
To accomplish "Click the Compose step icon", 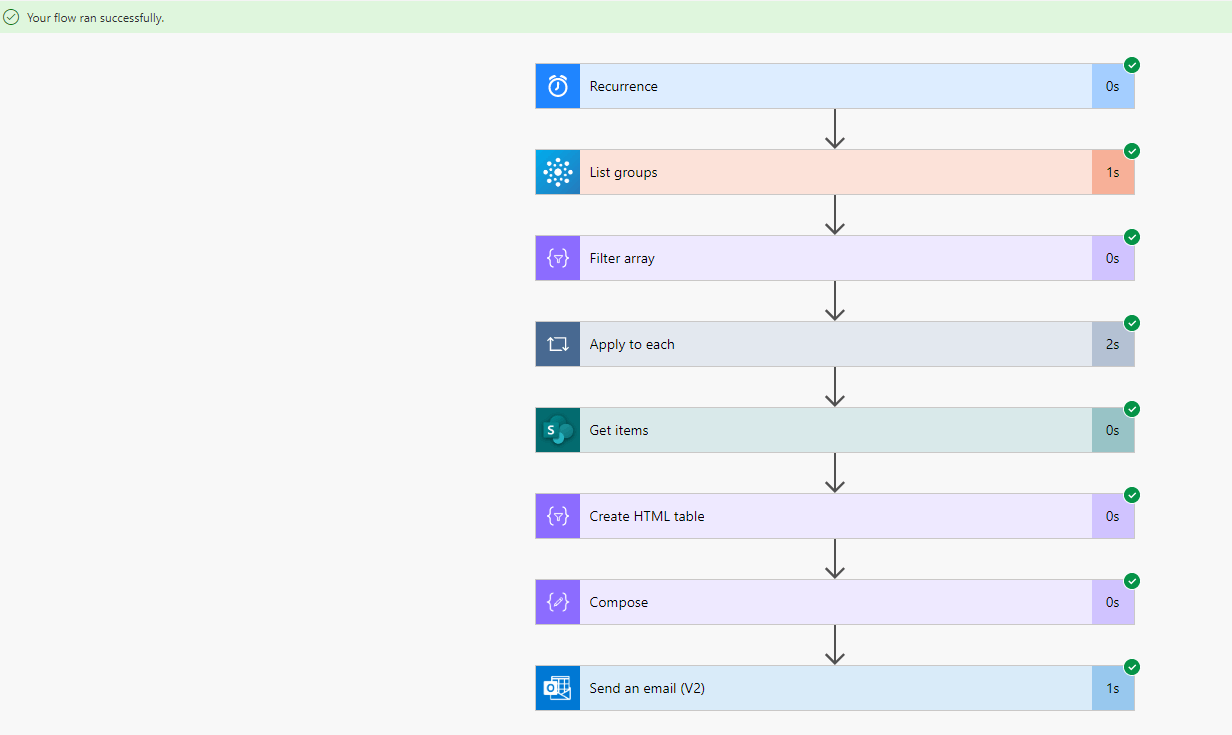I will [x=558, y=602].
